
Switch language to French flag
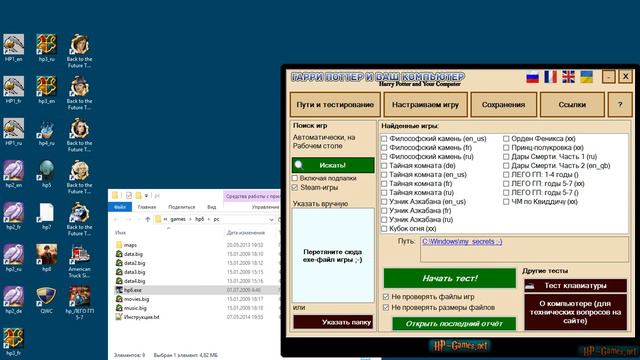(550, 77)
